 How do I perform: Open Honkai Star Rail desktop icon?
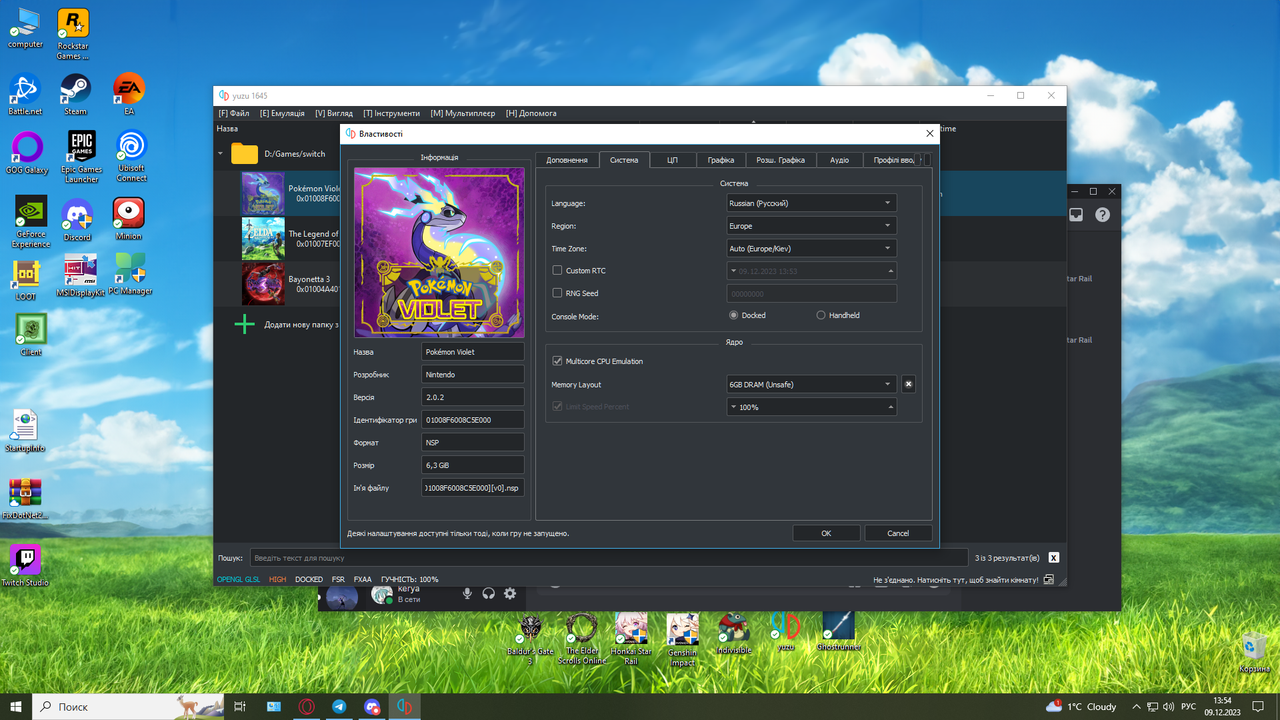point(631,638)
